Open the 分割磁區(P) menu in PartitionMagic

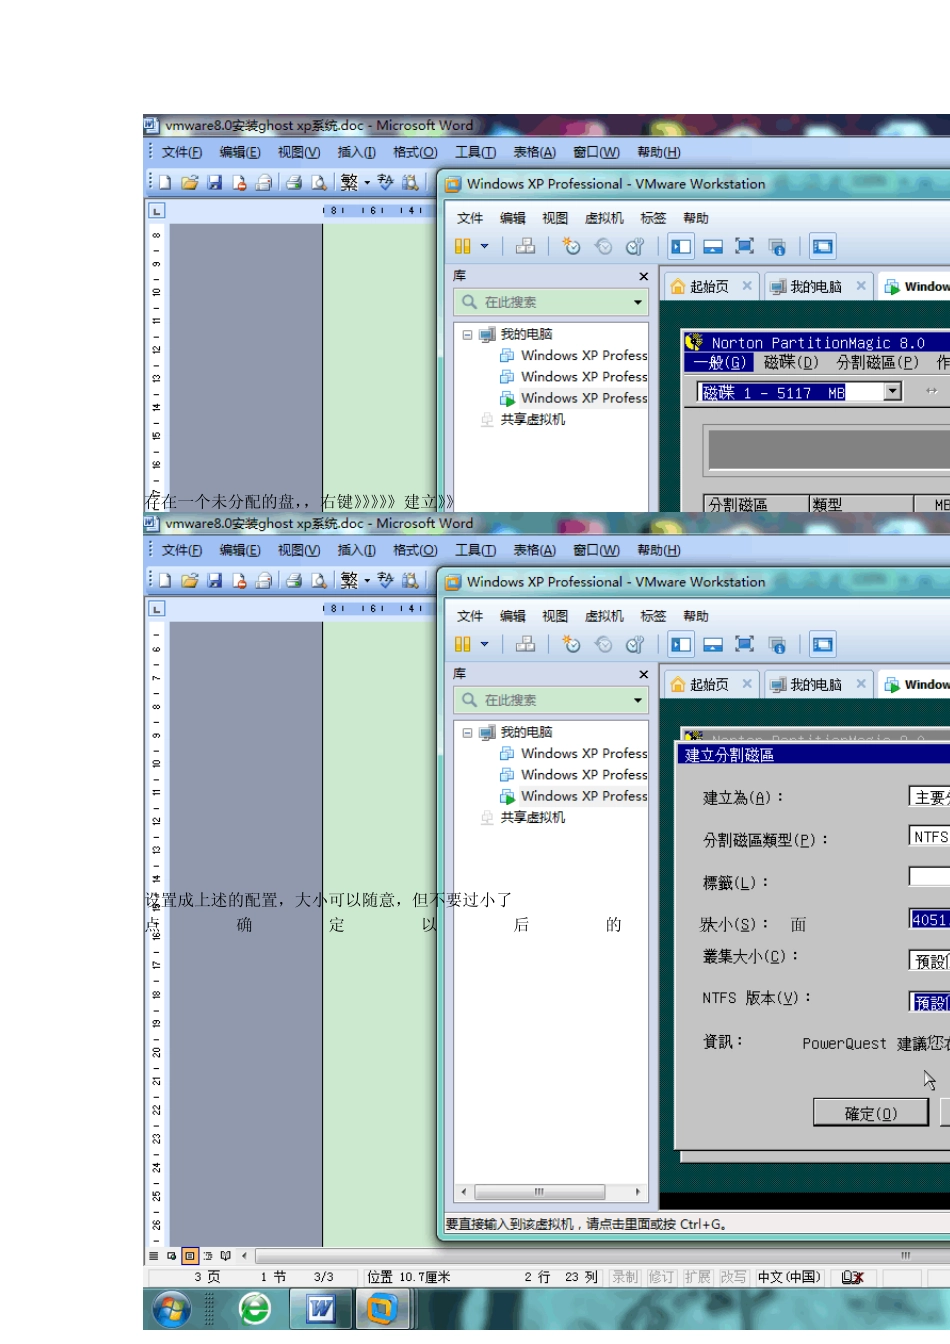click(877, 362)
